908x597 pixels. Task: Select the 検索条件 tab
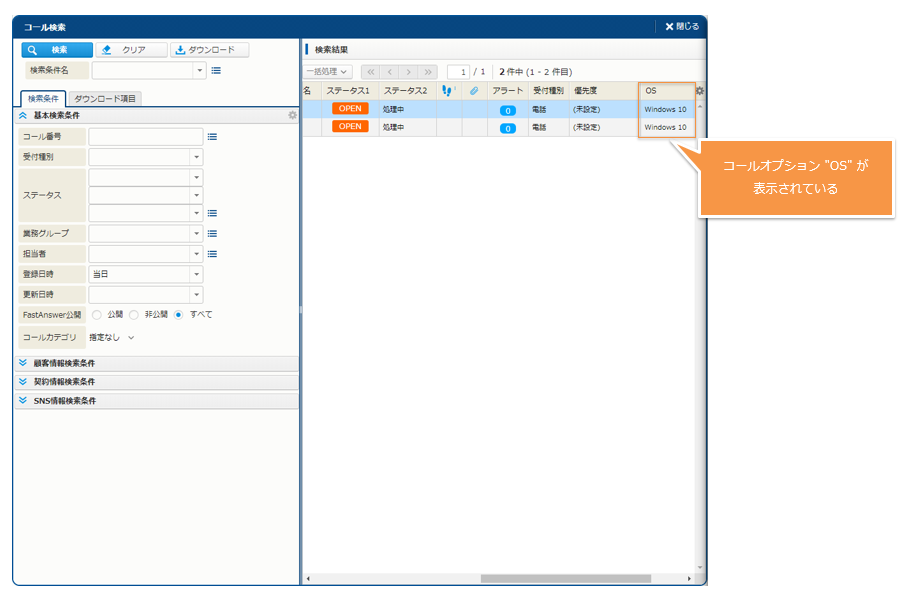(43, 99)
